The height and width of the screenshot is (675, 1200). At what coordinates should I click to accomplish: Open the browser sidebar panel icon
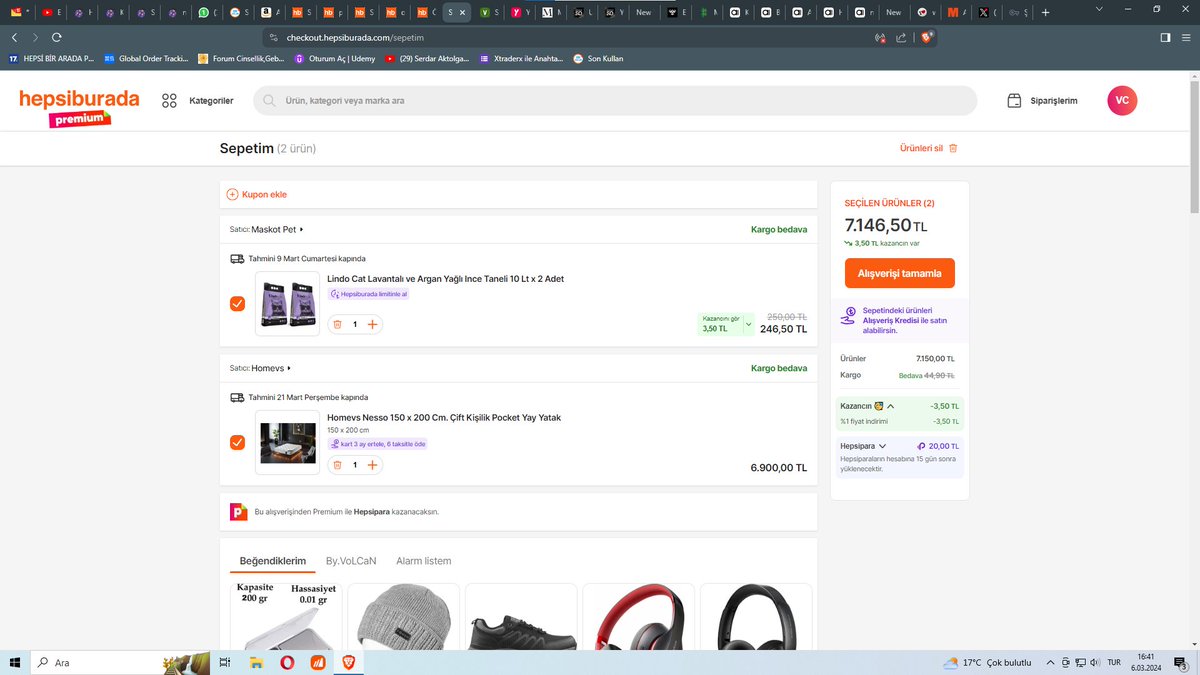pyautogui.click(x=1165, y=37)
